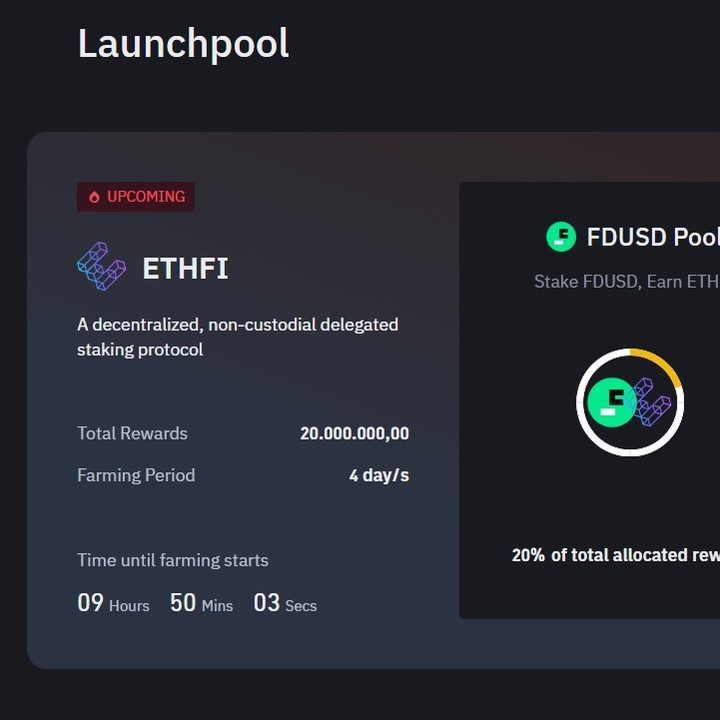Click the decentralized staking protocol description

[238, 337]
